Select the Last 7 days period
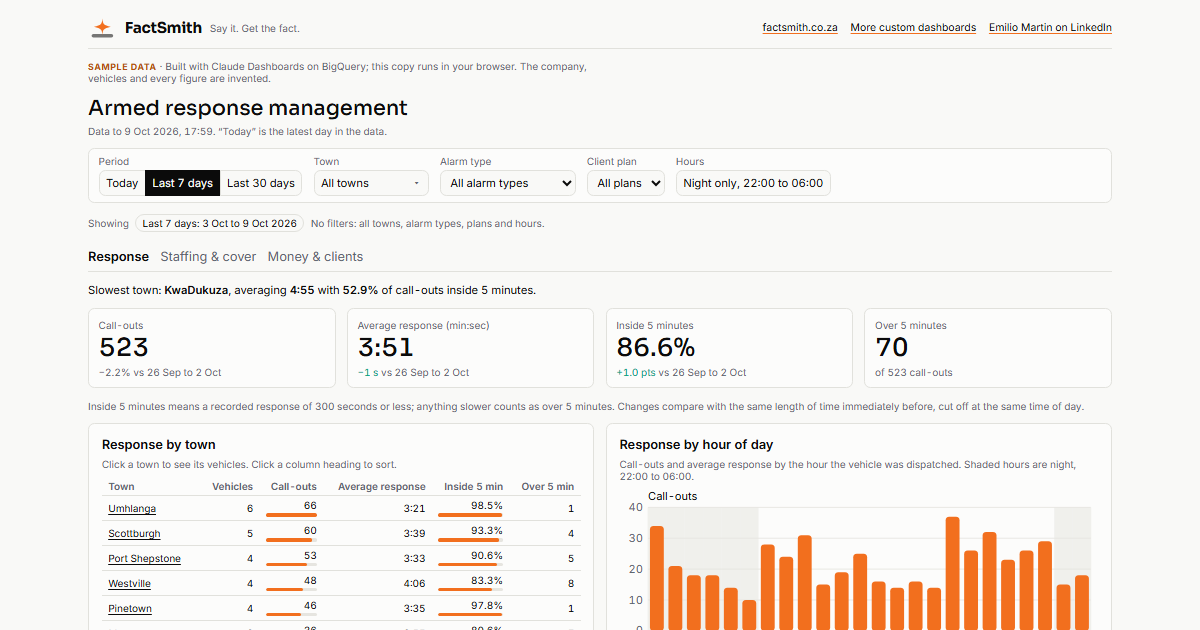Screen dimensions: 1200x630 click(182, 183)
